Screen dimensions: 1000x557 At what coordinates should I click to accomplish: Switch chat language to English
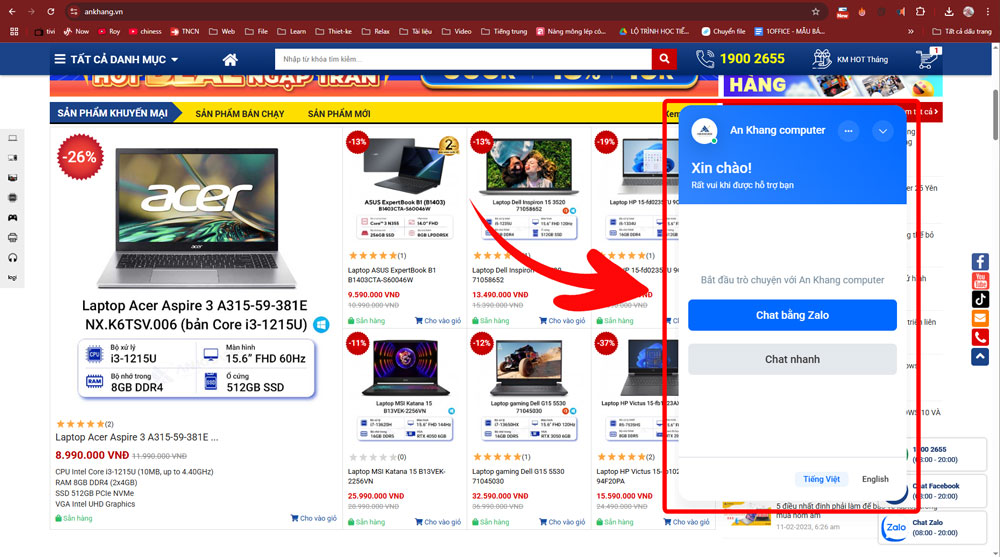tap(875, 479)
